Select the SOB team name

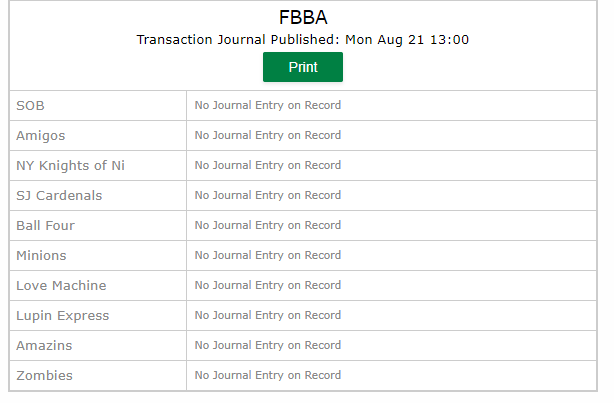pos(30,106)
